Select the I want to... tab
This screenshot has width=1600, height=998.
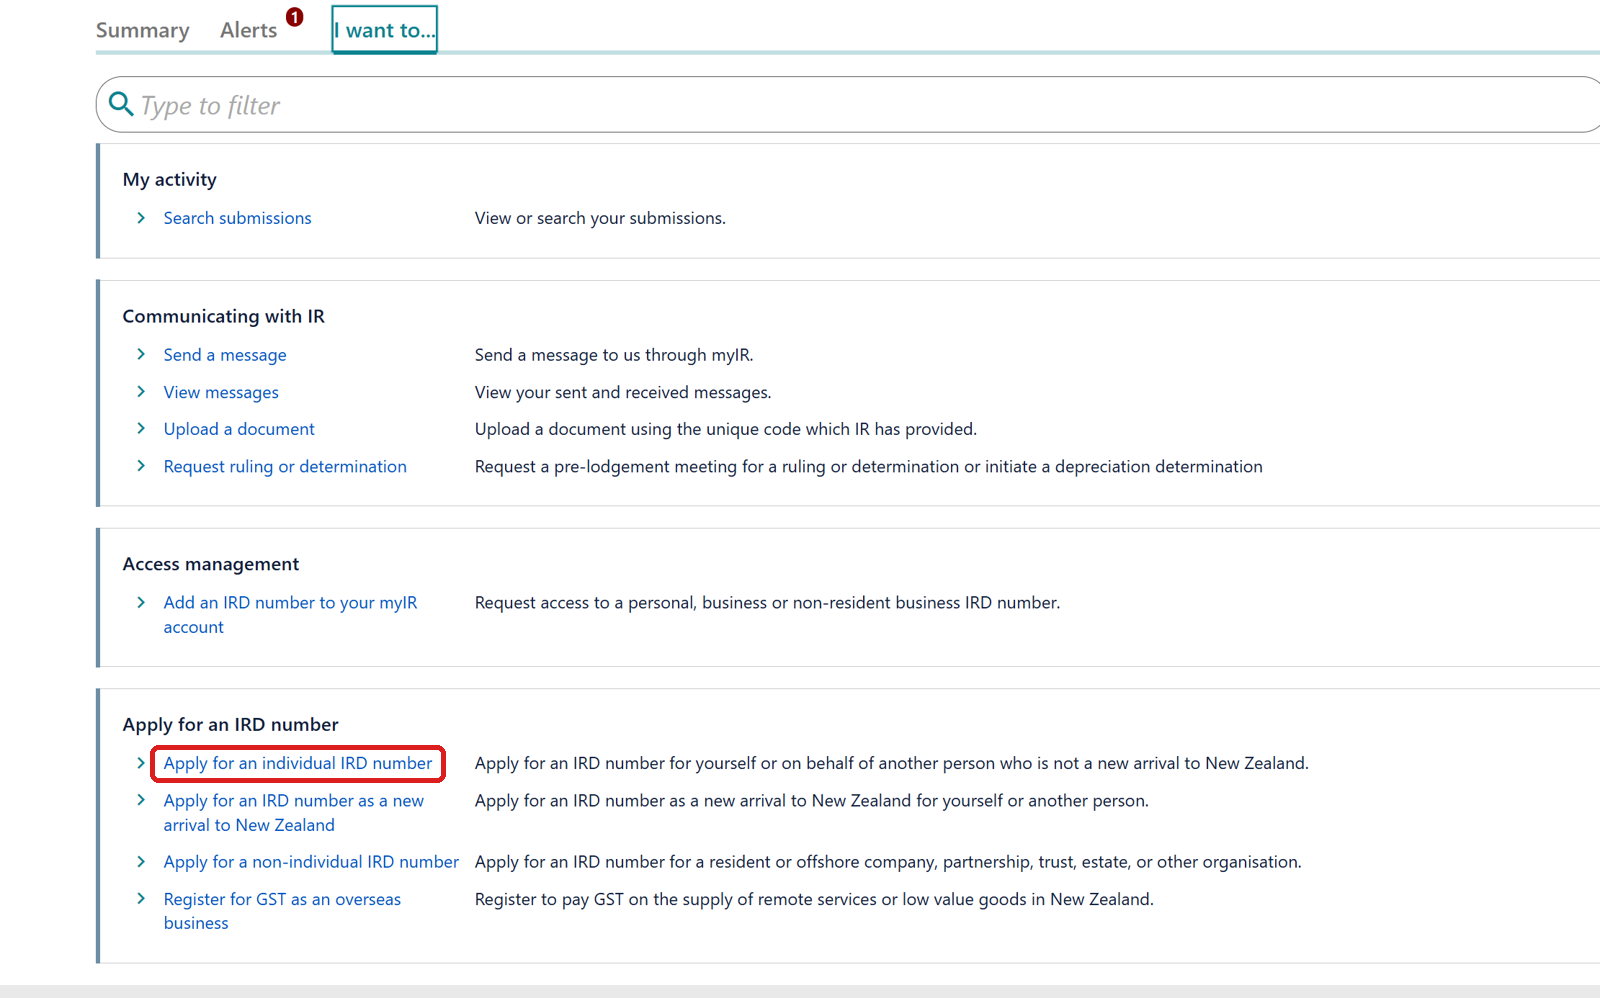pyautogui.click(x=385, y=30)
